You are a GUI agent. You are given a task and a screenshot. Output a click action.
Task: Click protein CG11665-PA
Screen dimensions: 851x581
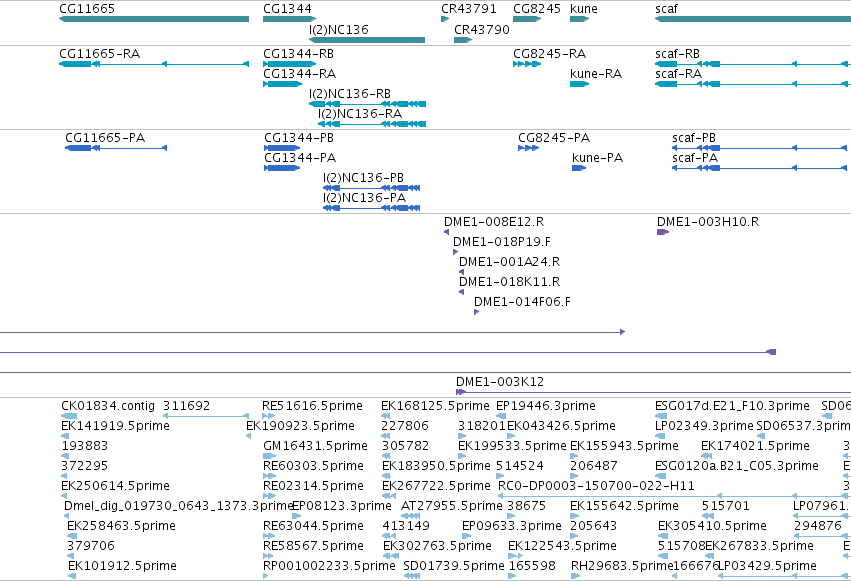click(116, 148)
